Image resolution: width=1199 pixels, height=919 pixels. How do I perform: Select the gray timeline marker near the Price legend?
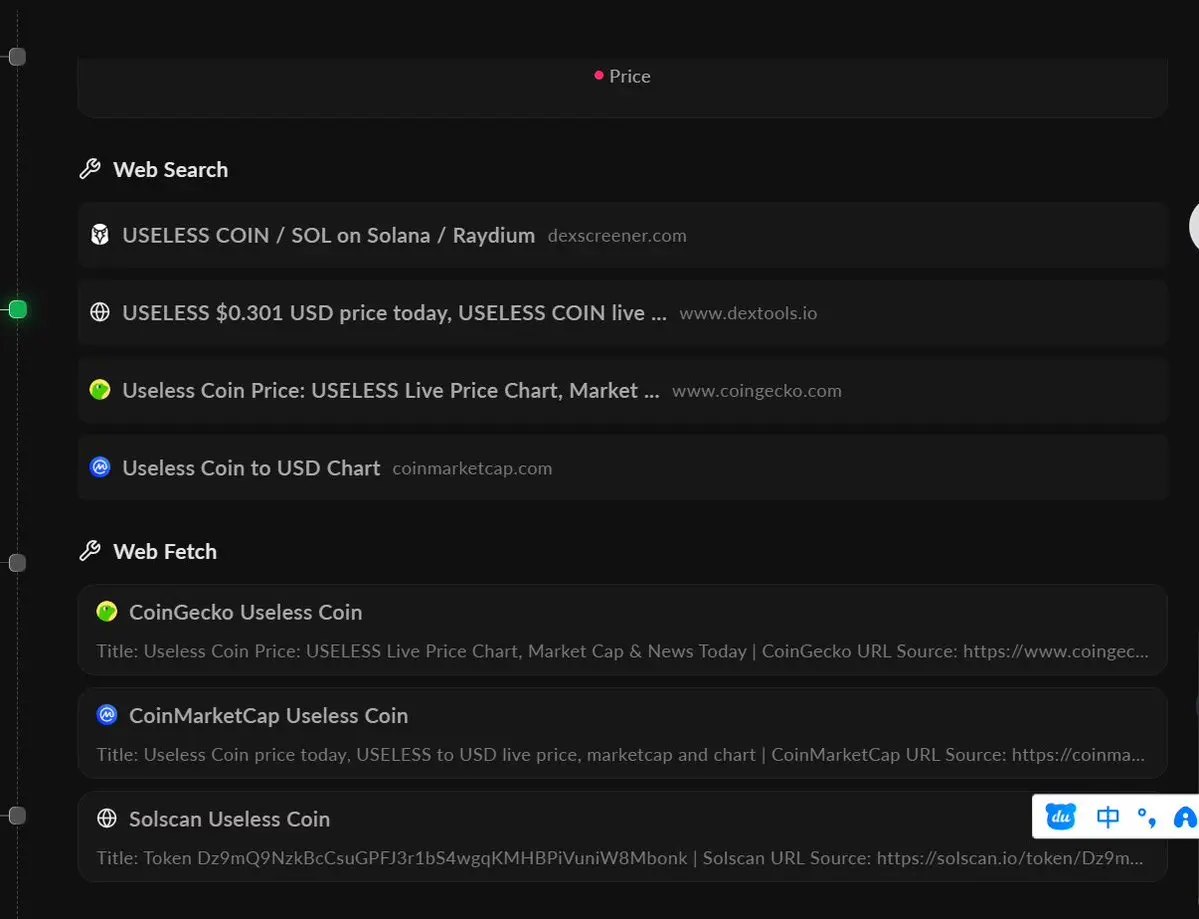coord(17,57)
